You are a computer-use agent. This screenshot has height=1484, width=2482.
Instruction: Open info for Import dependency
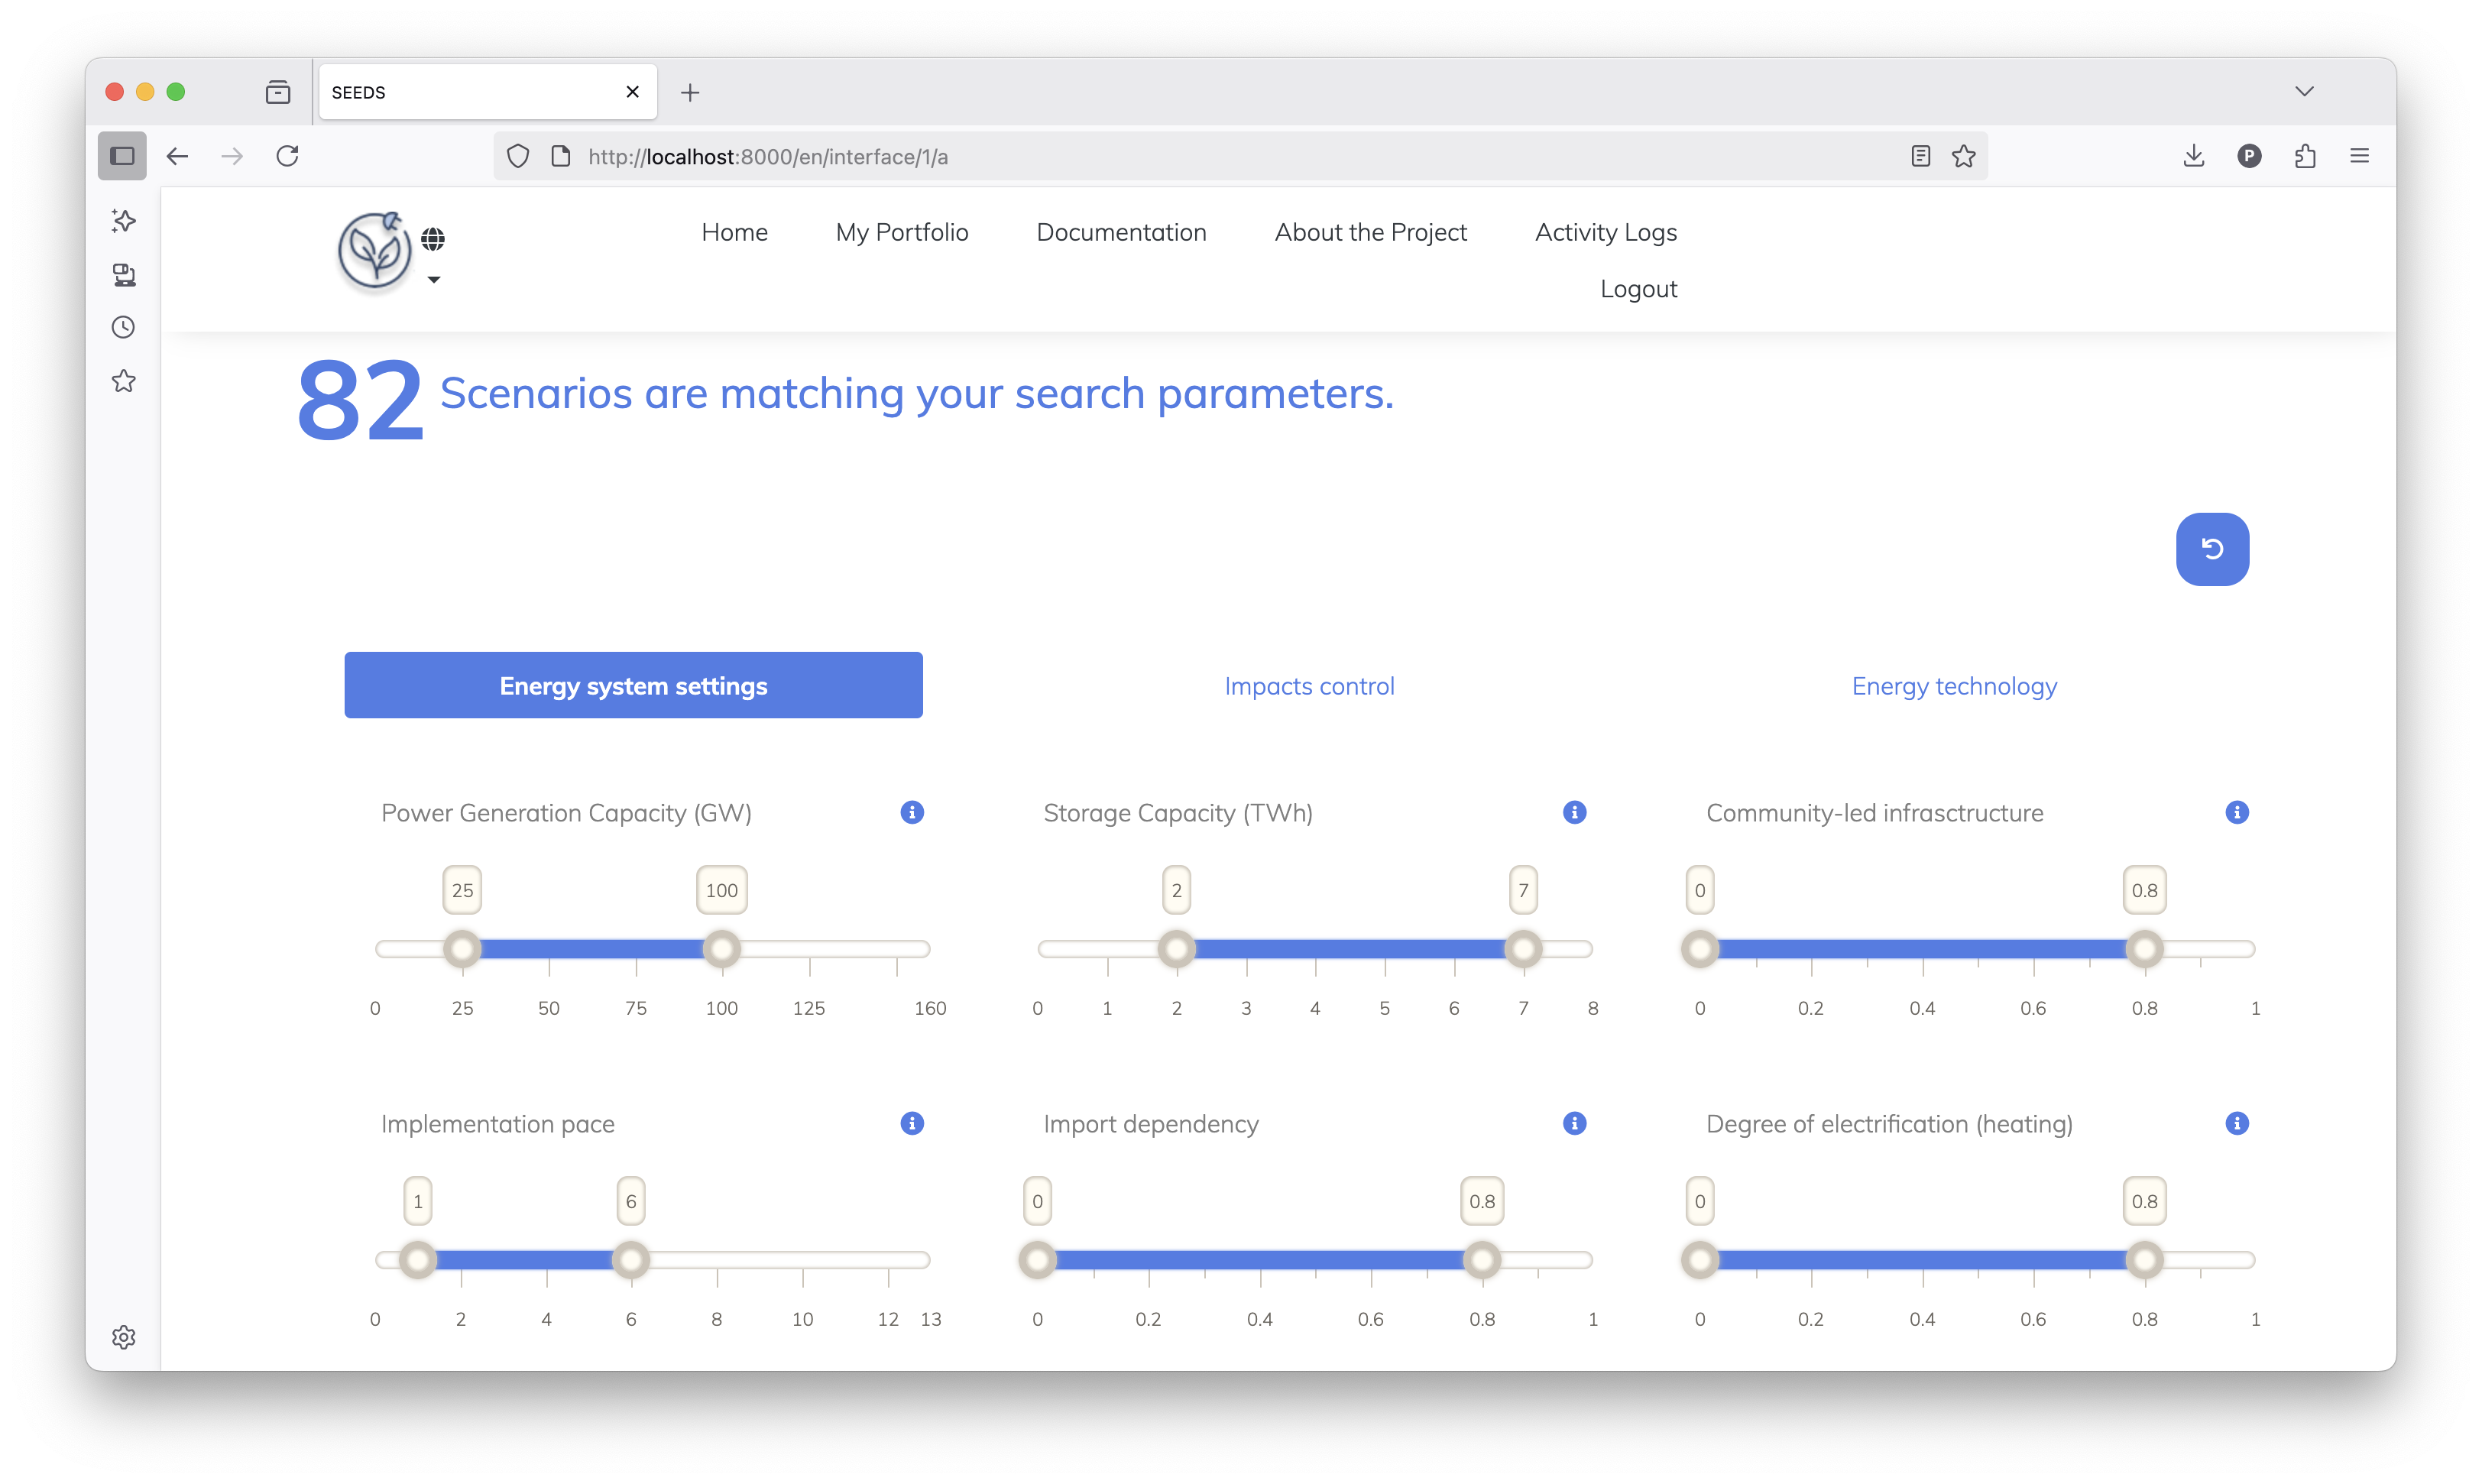tap(1574, 1123)
